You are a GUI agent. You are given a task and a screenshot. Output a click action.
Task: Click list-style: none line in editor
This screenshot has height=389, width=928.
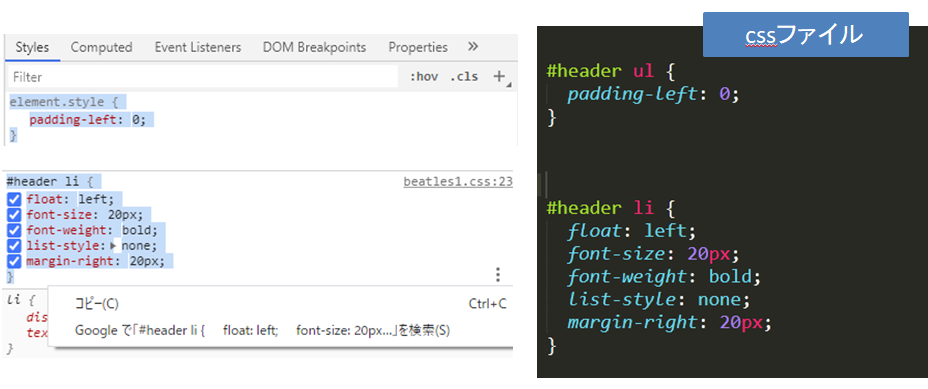659,300
